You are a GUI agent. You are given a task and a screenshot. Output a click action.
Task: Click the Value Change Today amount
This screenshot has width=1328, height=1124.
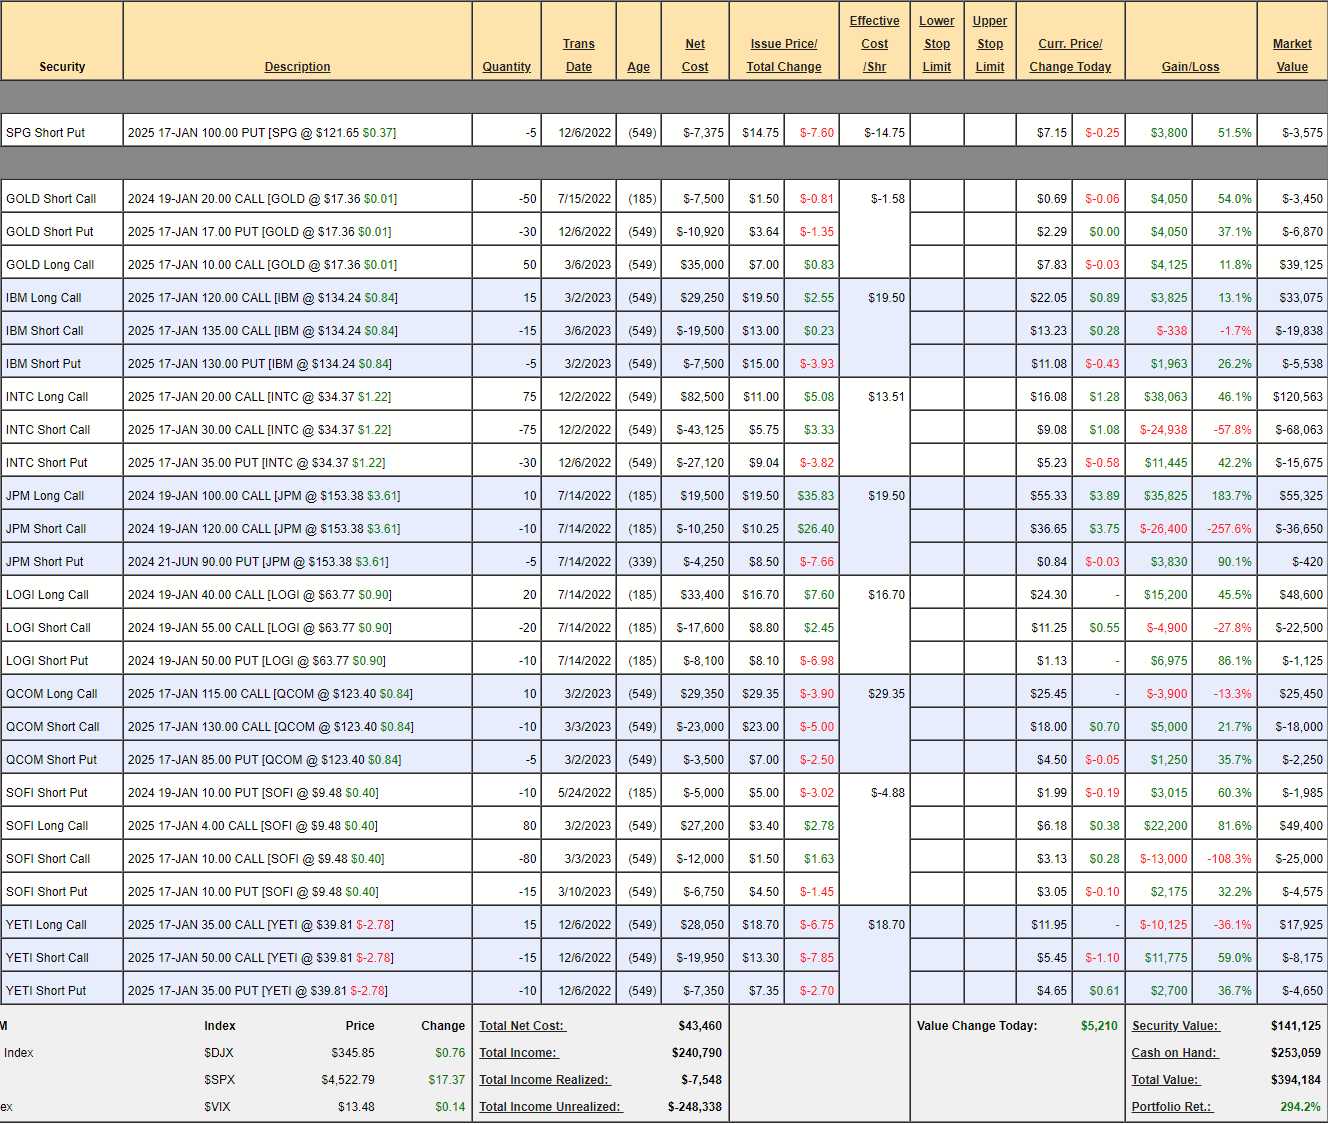1099,1026
